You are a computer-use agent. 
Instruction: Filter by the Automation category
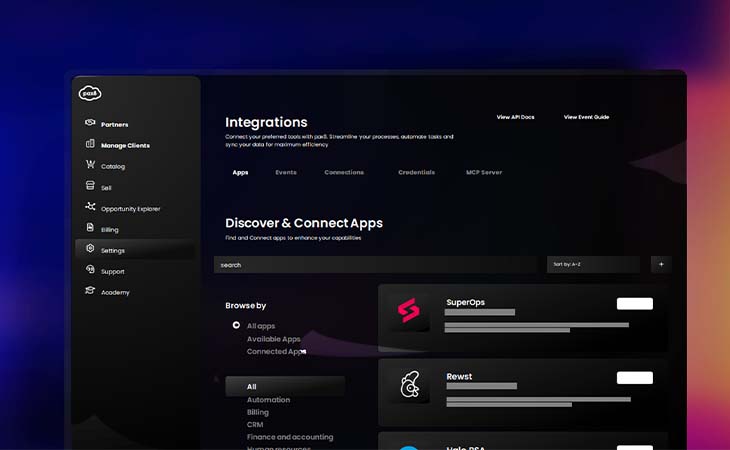(x=268, y=400)
